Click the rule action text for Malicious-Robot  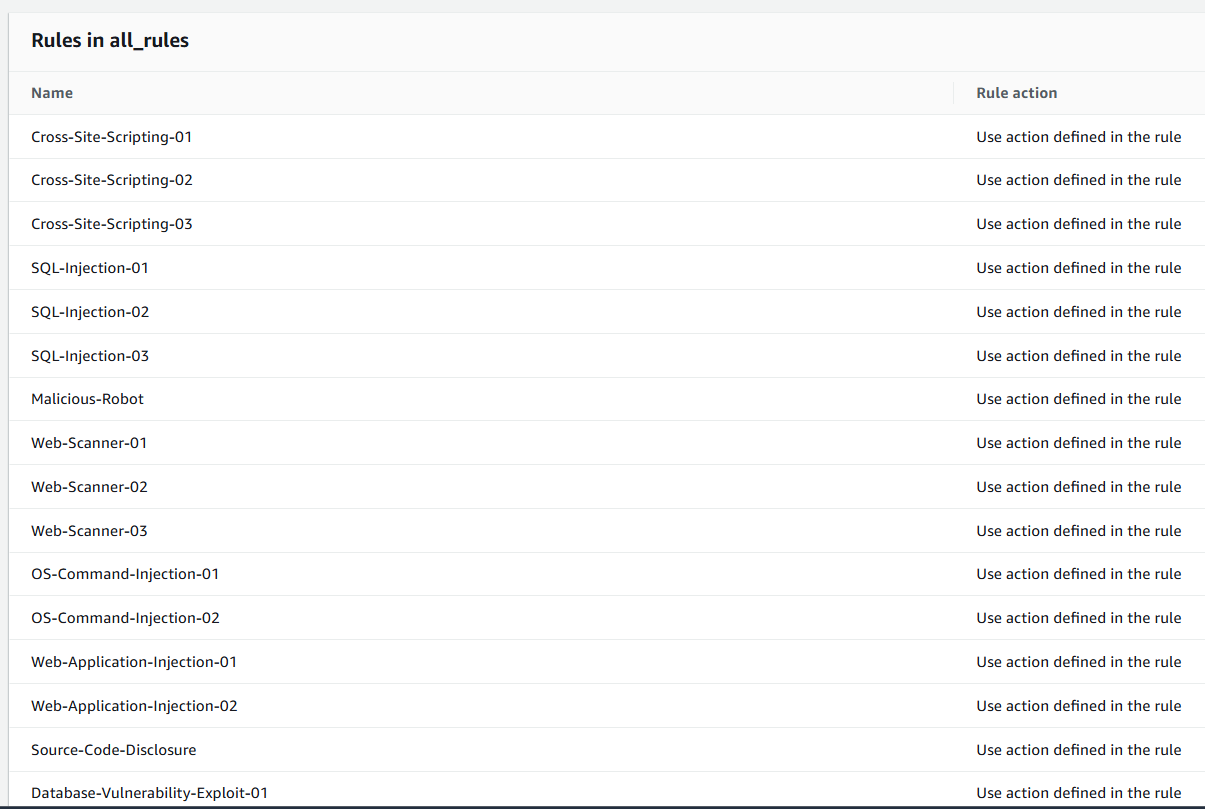(1078, 399)
